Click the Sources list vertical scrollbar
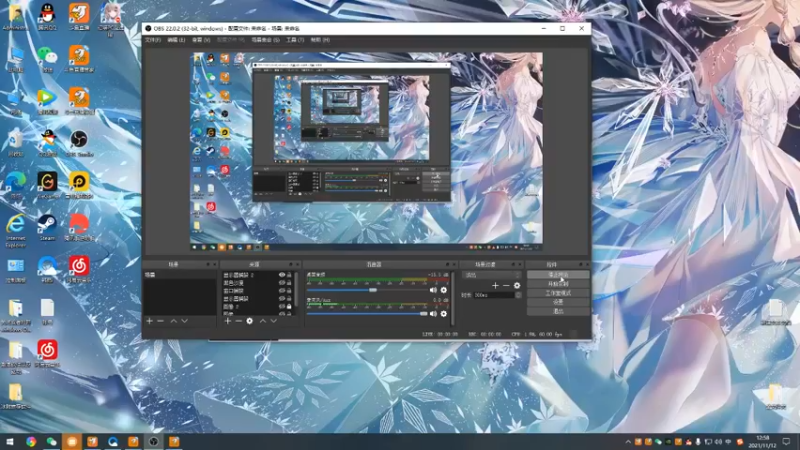 [x=295, y=289]
